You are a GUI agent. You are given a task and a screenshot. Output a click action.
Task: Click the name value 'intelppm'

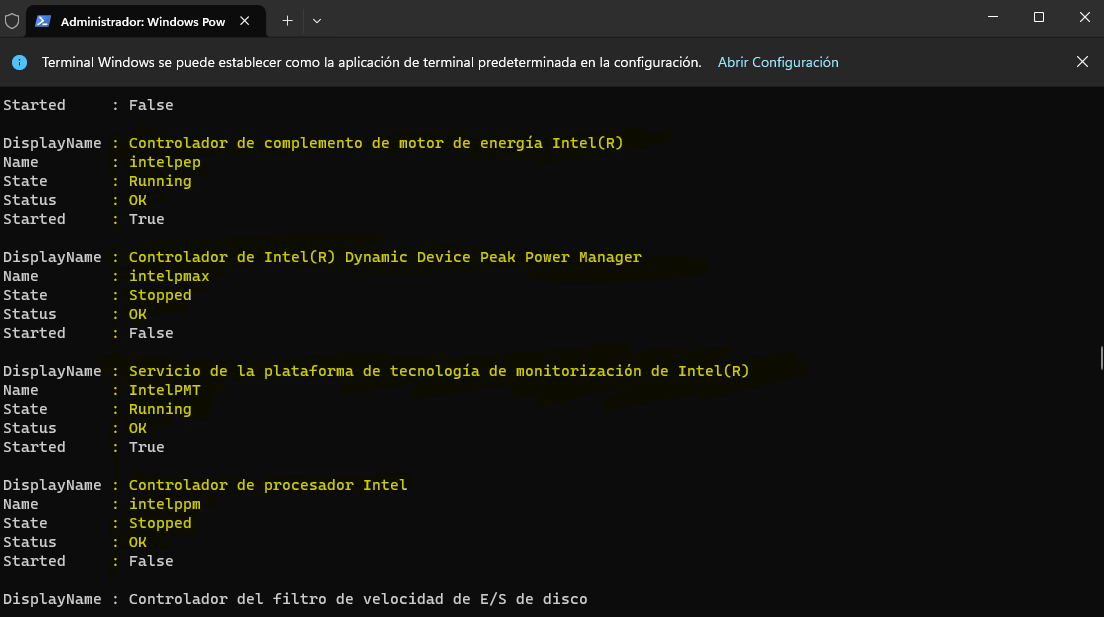tap(165, 504)
